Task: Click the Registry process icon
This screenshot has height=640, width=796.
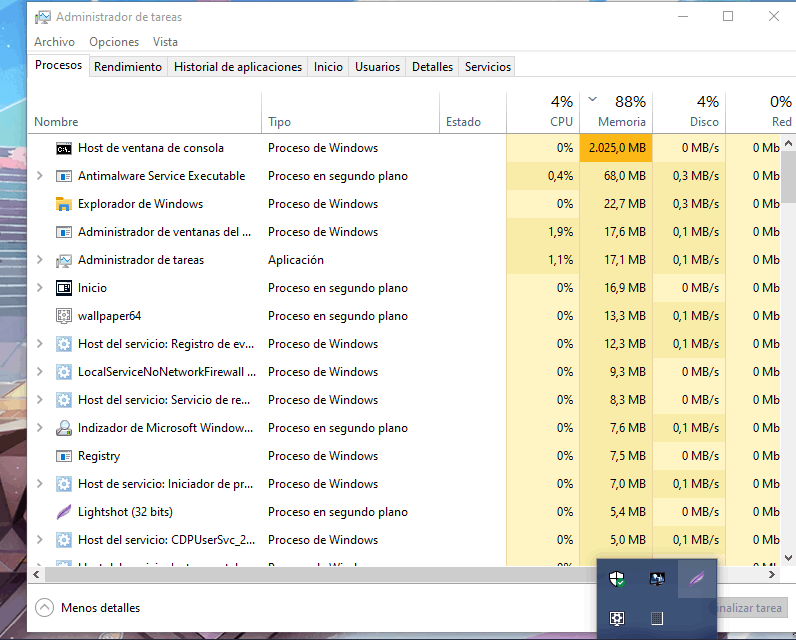Action: tap(63, 456)
